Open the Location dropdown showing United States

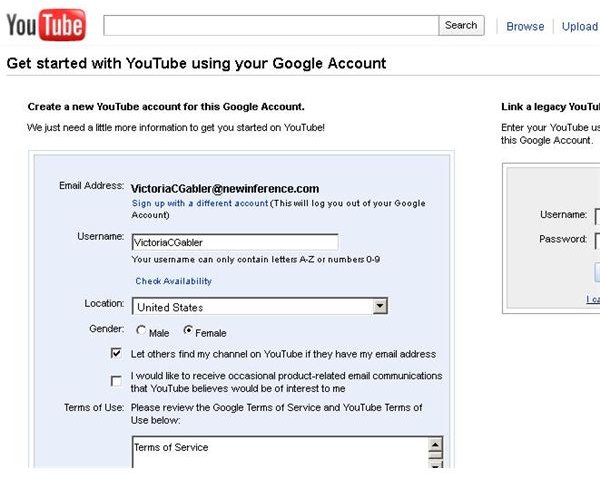(x=260, y=307)
